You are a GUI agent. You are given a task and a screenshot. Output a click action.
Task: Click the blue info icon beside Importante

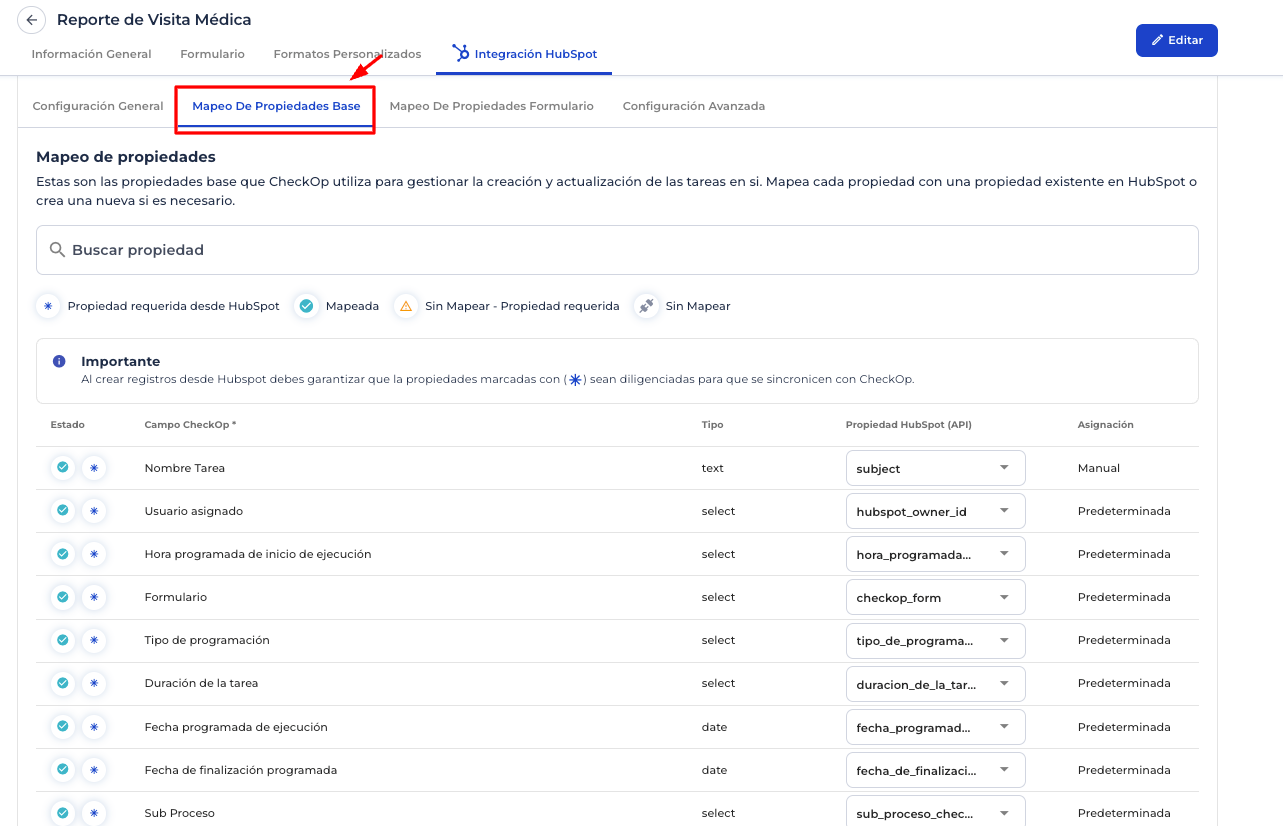59,361
